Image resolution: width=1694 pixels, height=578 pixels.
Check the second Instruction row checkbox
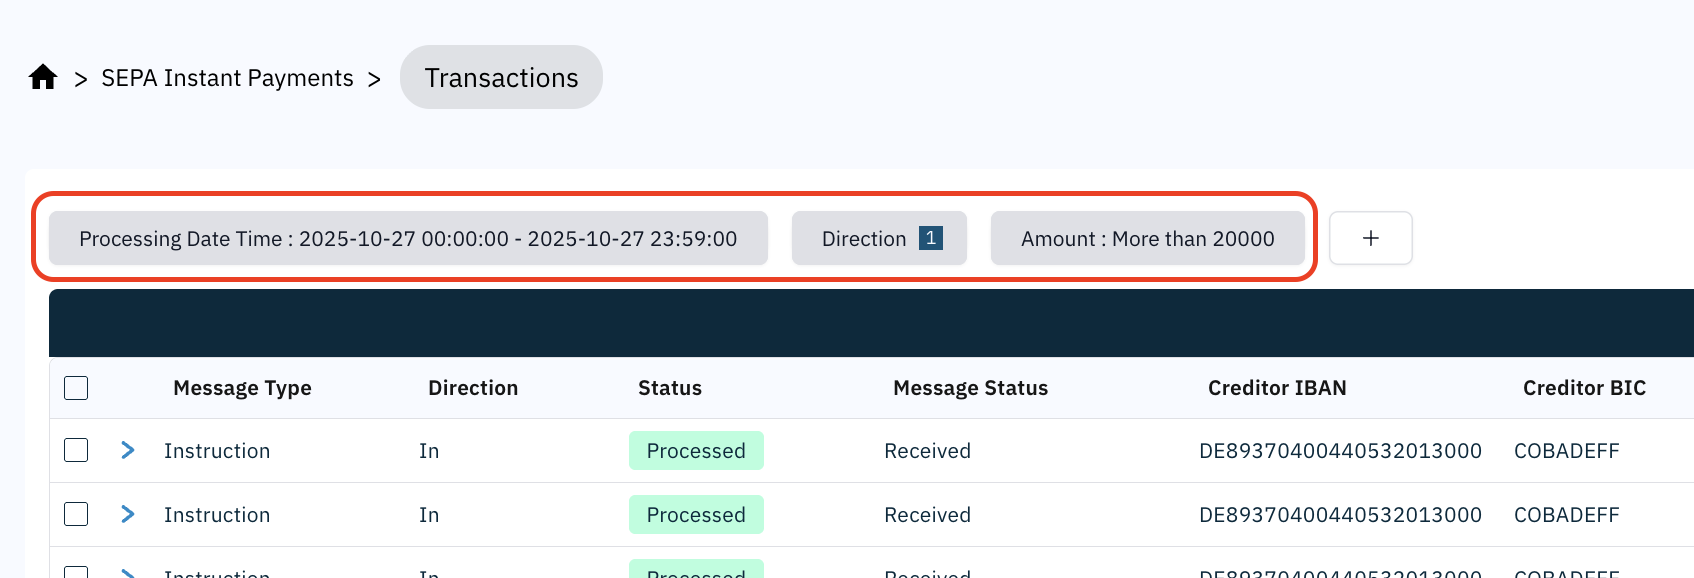click(76, 514)
